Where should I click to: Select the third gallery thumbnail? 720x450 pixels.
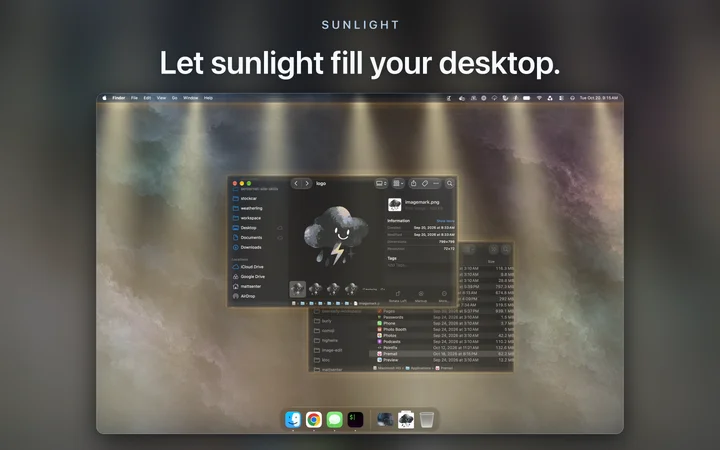[x=333, y=289]
